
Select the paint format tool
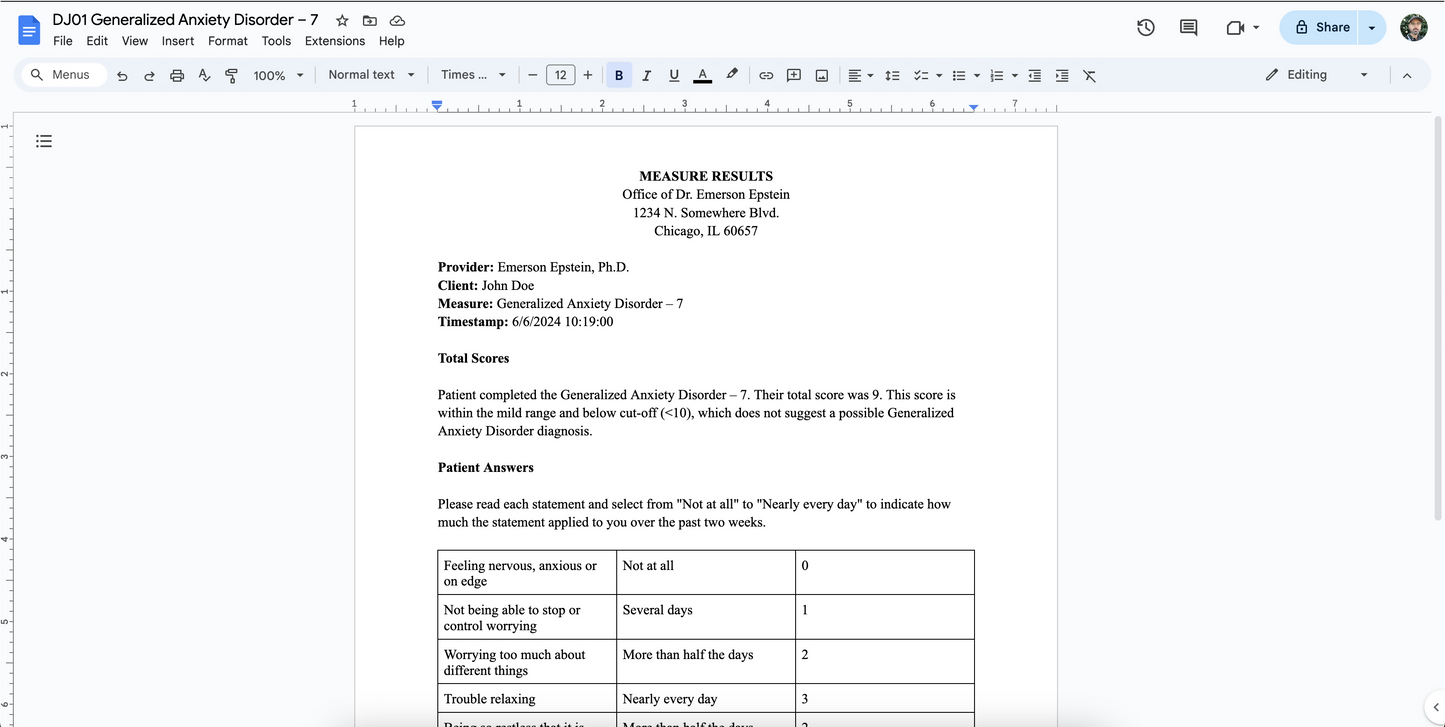tap(232, 75)
